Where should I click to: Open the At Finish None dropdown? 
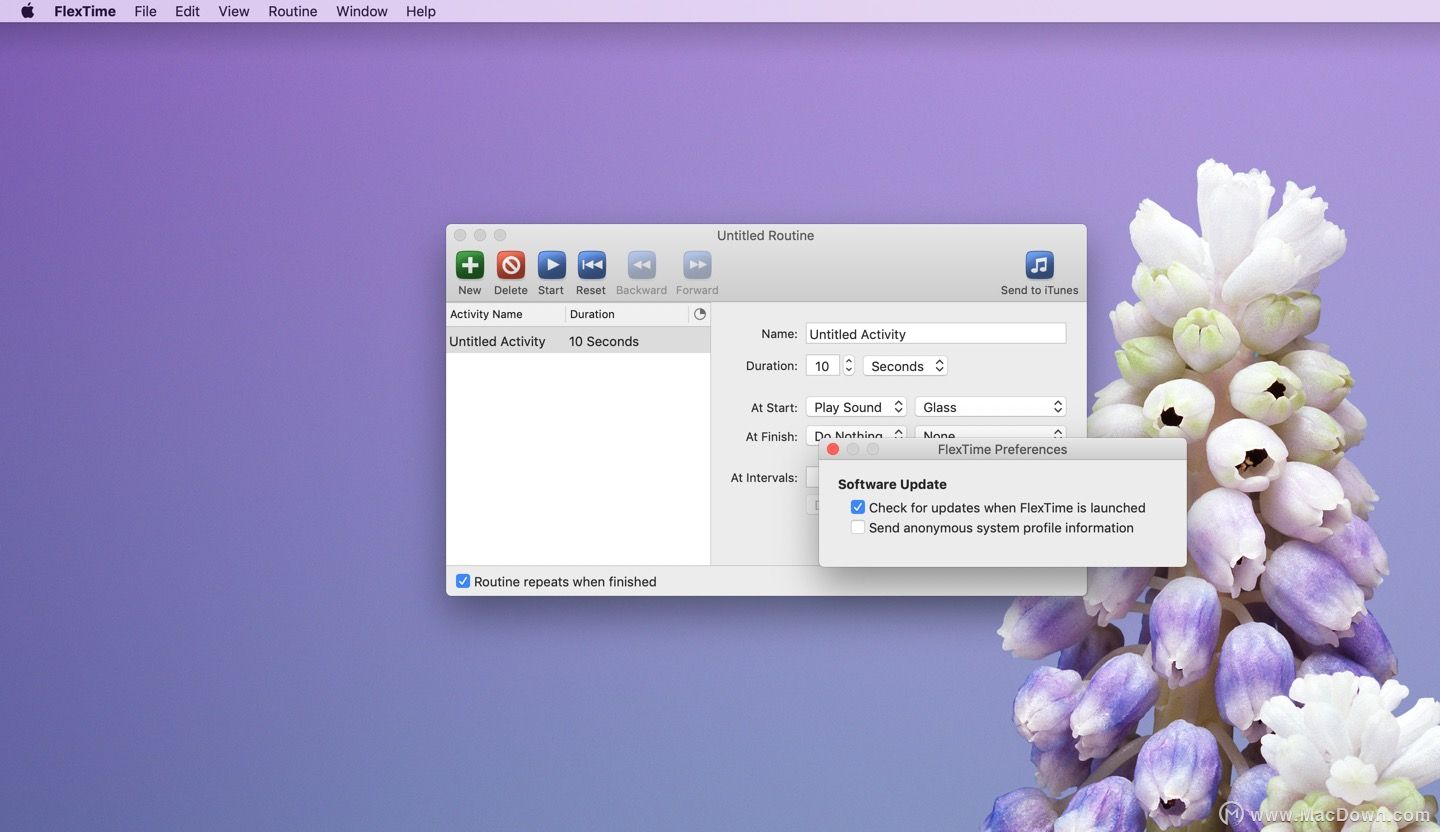coord(990,433)
